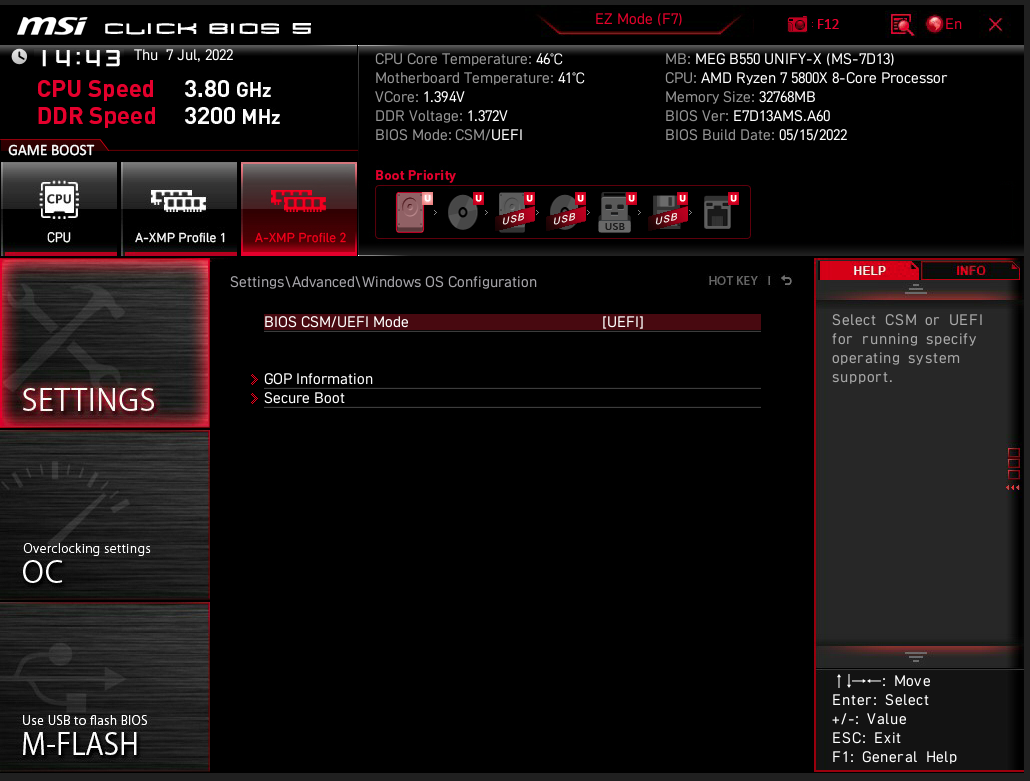Screen dimensions: 1030x781
Task: Click the MB: MEG B550 UNIFY-X line
Action: [780, 59]
